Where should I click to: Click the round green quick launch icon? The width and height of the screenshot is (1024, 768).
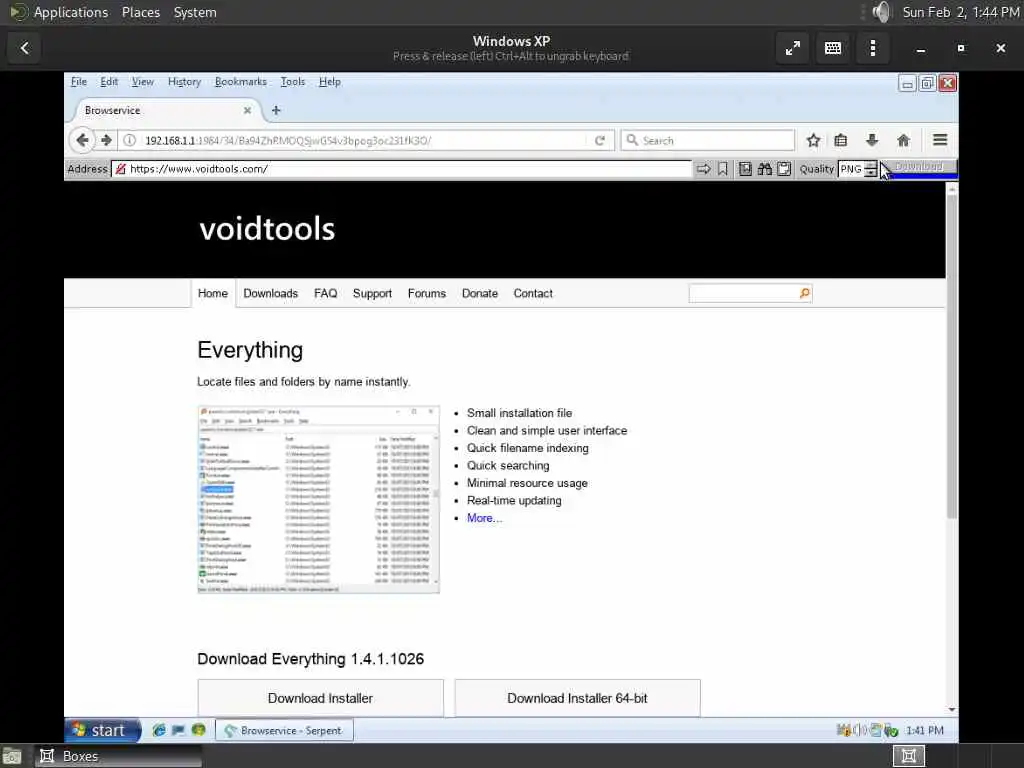pyautogui.click(x=199, y=730)
